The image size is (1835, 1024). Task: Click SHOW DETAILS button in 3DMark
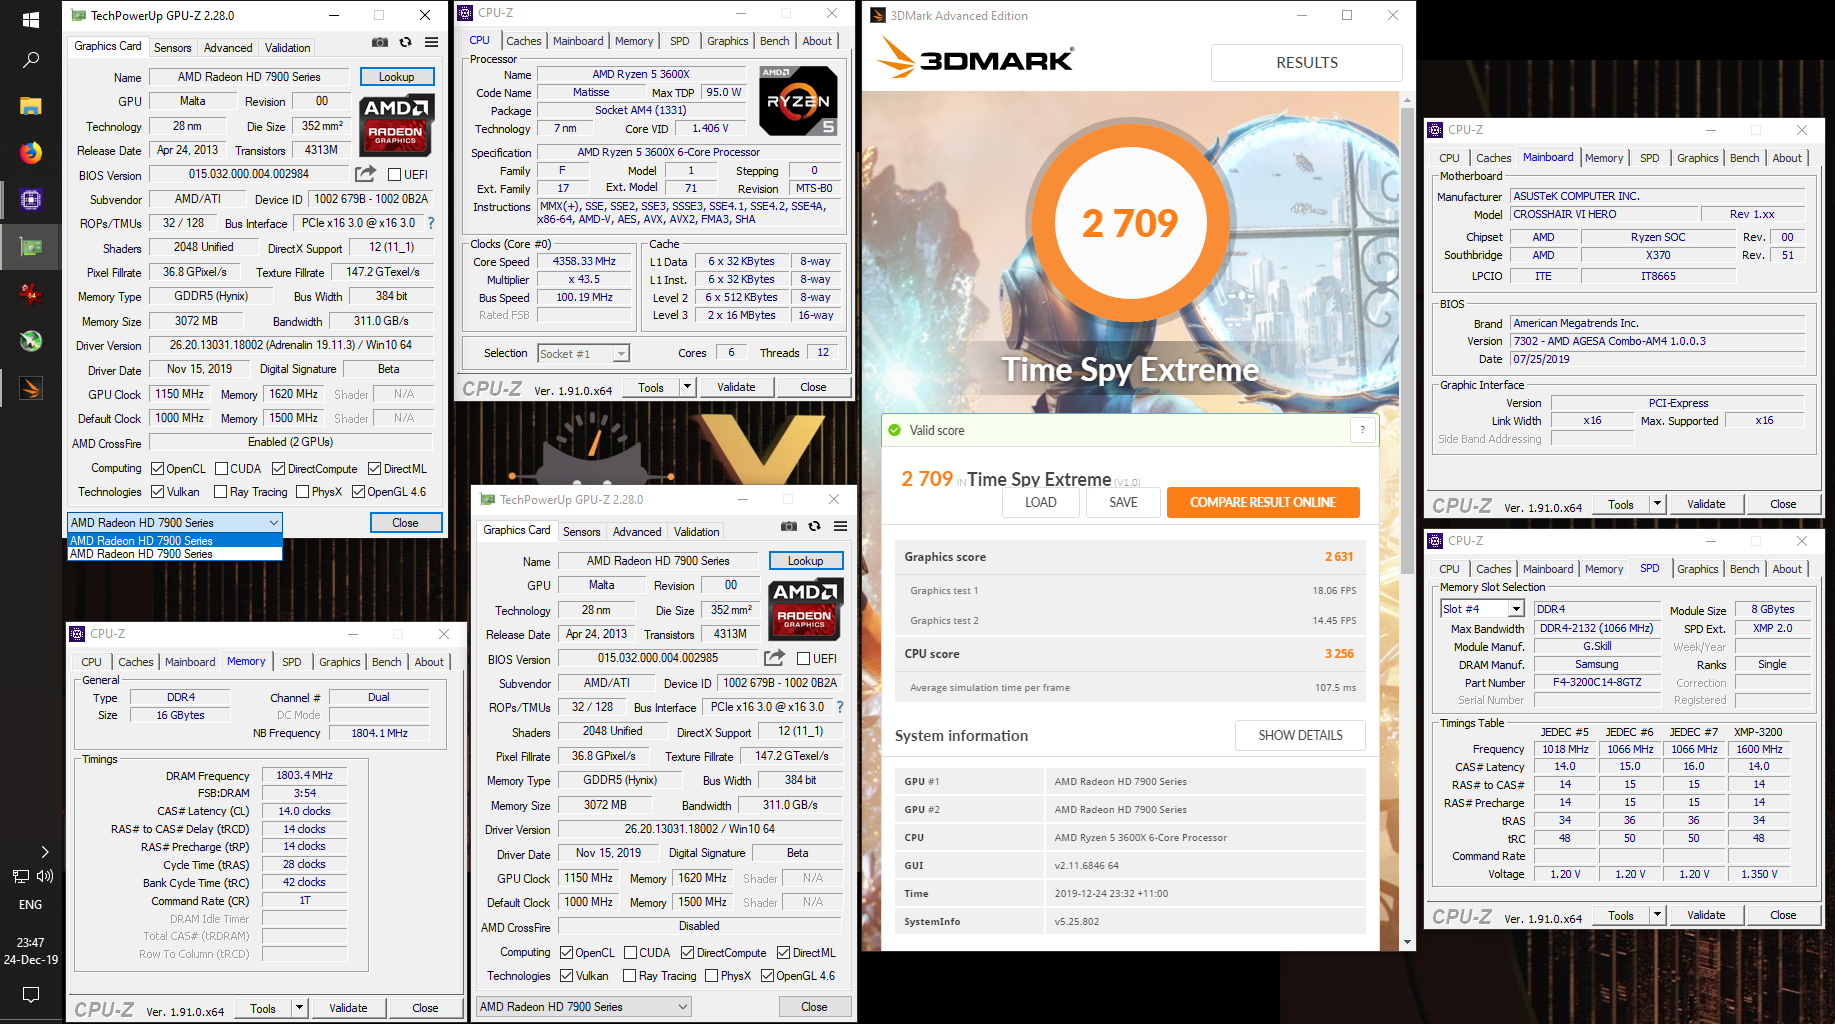tap(1300, 735)
